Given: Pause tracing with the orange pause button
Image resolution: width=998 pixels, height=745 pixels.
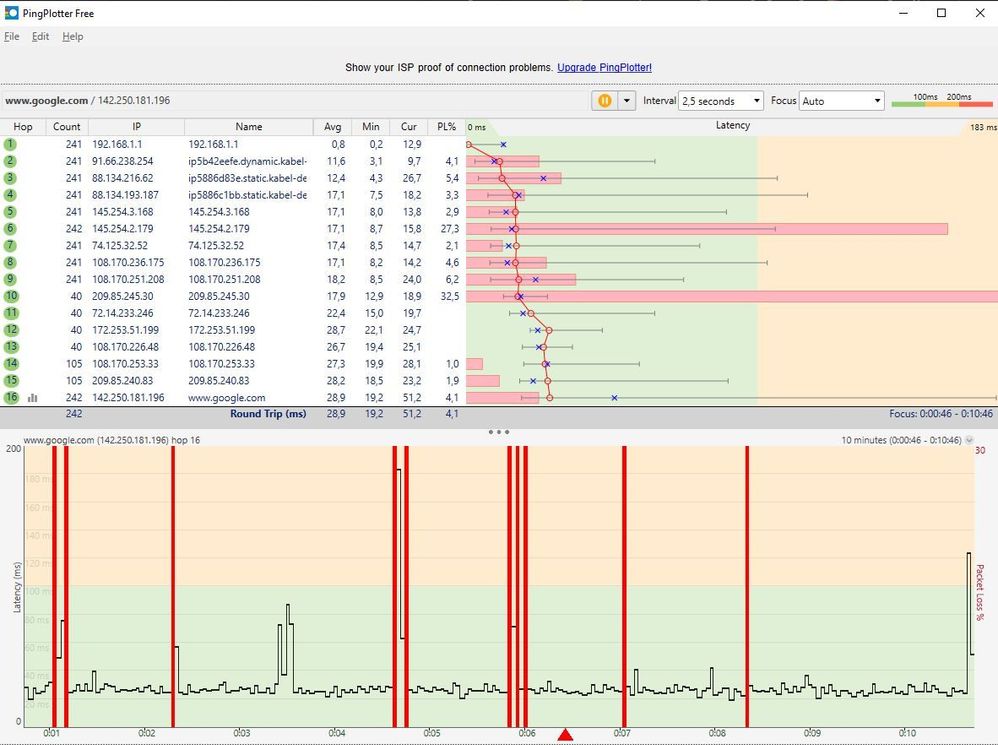Looking at the screenshot, I should click(605, 101).
